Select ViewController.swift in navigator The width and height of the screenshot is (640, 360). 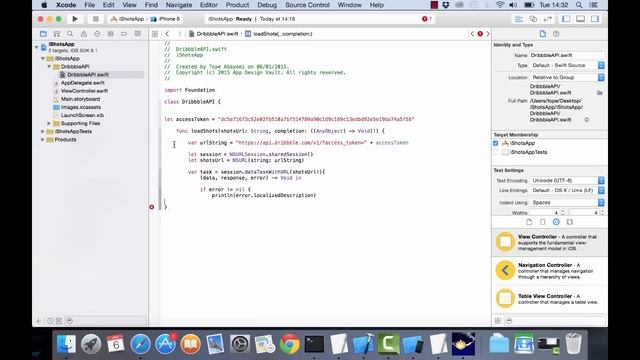(x=84, y=91)
